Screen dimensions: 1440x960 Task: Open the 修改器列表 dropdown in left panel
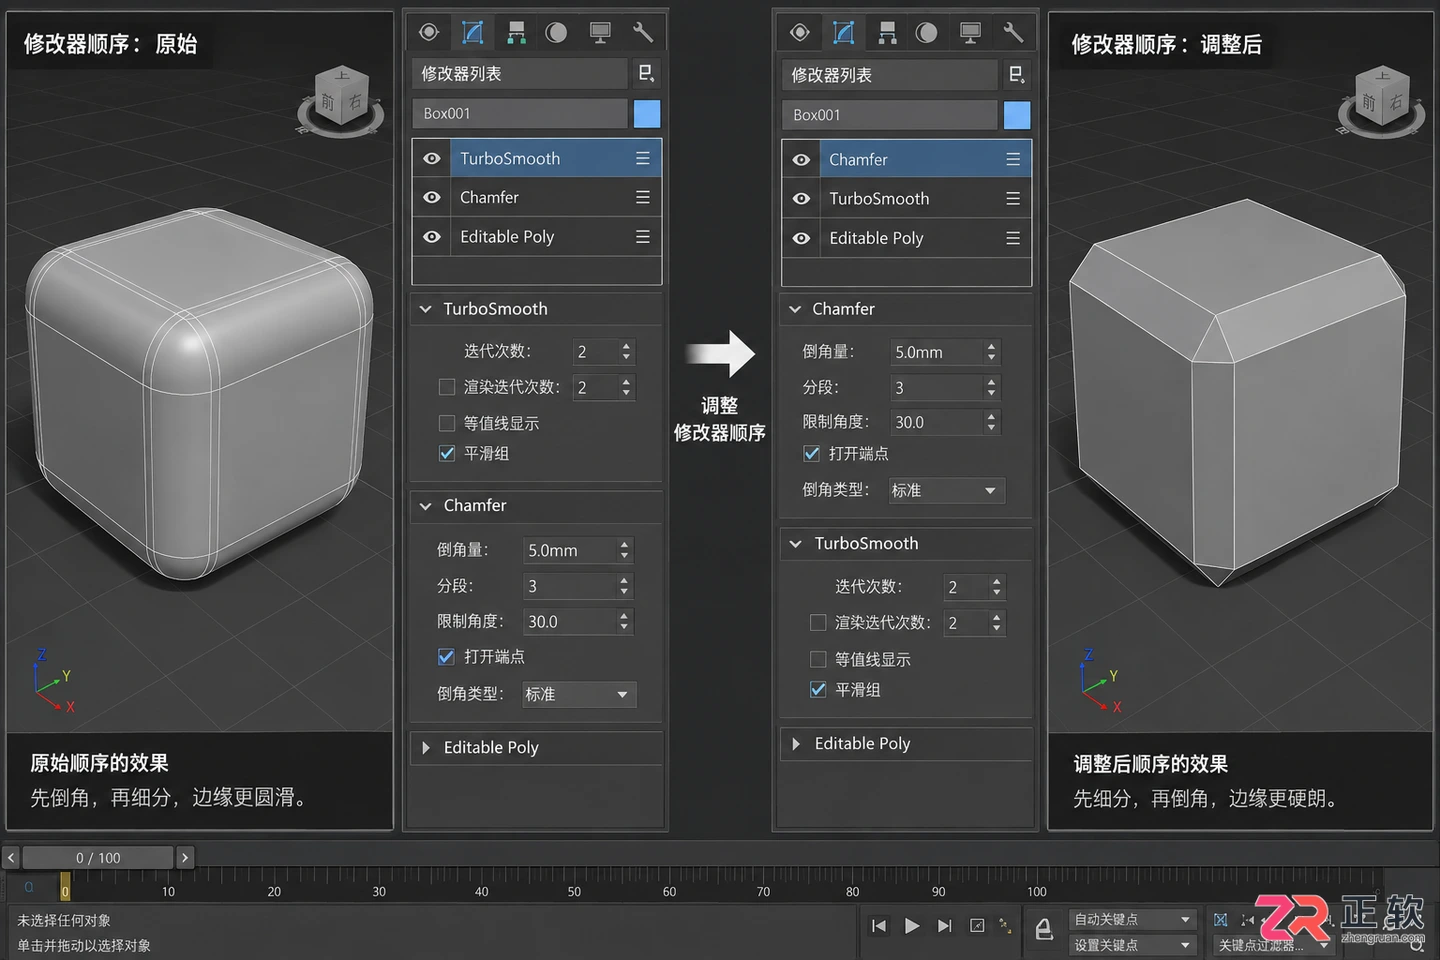pyautogui.click(x=519, y=73)
